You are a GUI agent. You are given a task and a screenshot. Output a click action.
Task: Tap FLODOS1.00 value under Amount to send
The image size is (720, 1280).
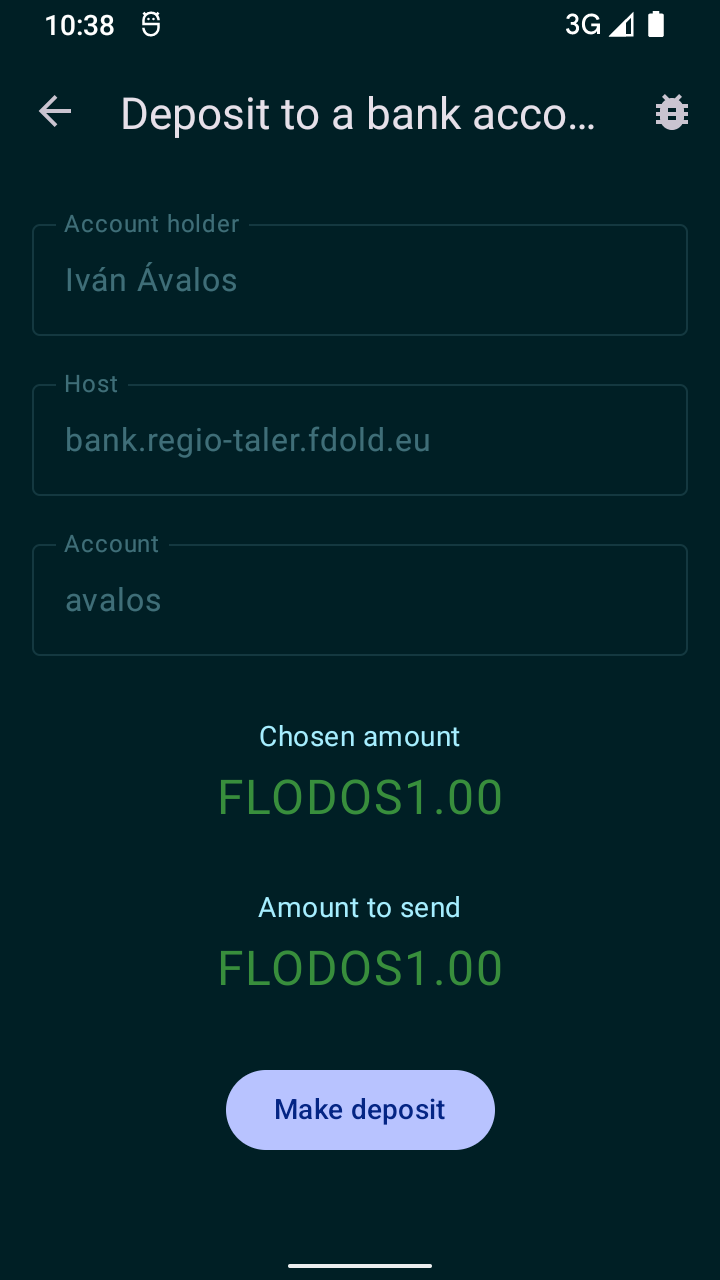tap(360, 969)
